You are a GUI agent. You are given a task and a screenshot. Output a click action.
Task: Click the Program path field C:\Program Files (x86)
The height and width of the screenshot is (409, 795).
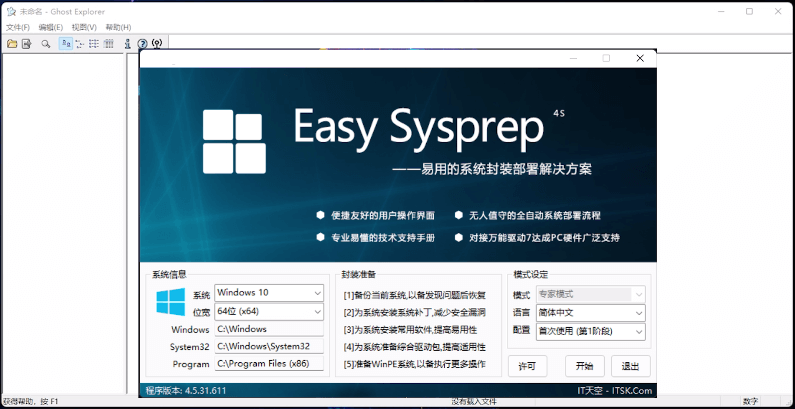(x=269, y=363)
